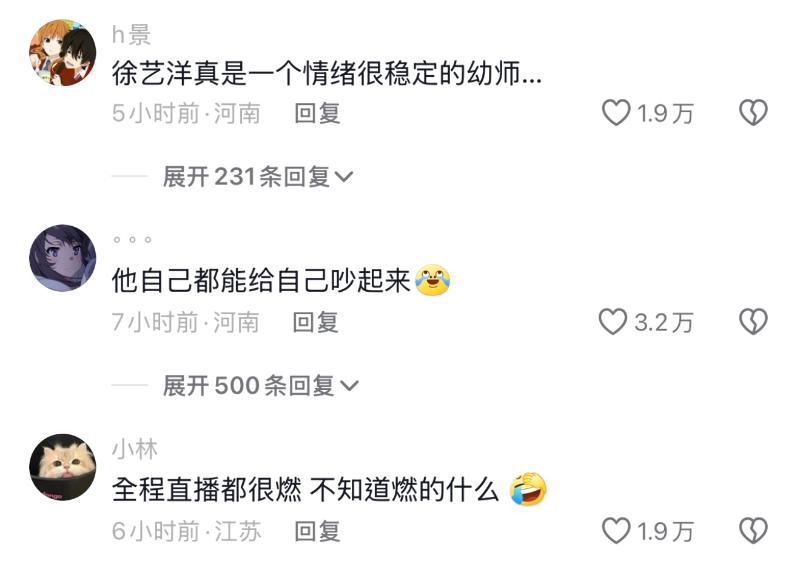Image resolution: width=800 pixels, height=572 pixels.
Task: Click chevron next to 展开231条回复
Action: [344, 178]
